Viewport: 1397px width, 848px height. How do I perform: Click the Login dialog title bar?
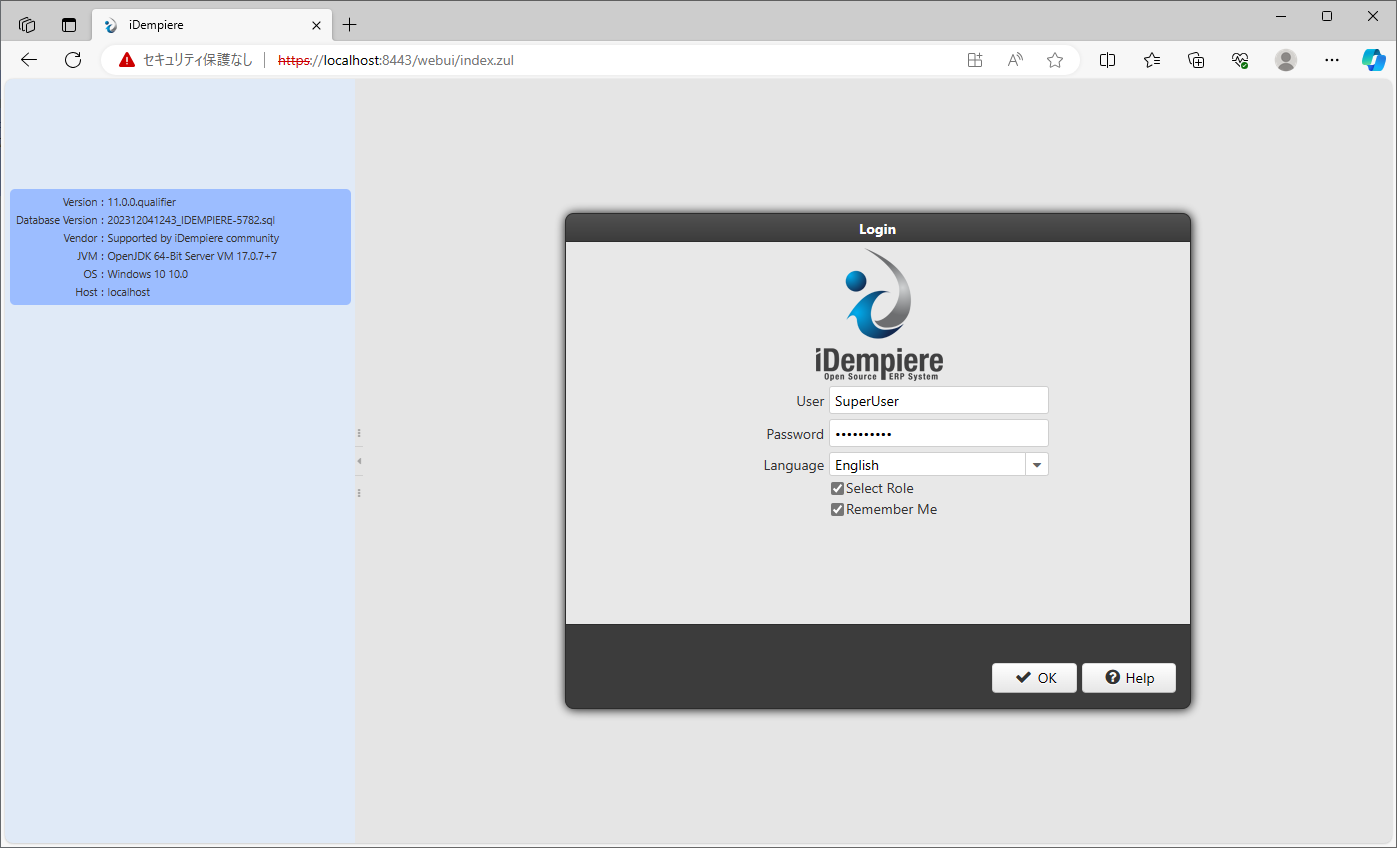coord(878,229)
